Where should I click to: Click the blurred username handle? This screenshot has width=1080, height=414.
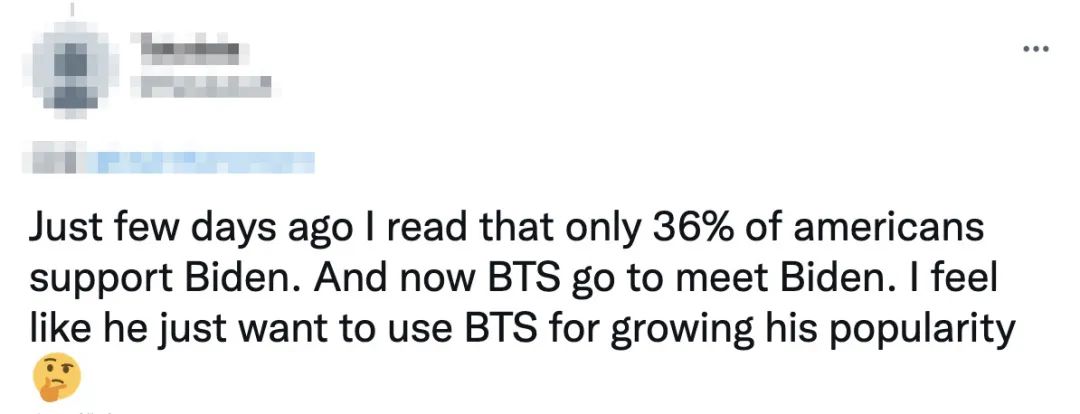click(203, 90)
